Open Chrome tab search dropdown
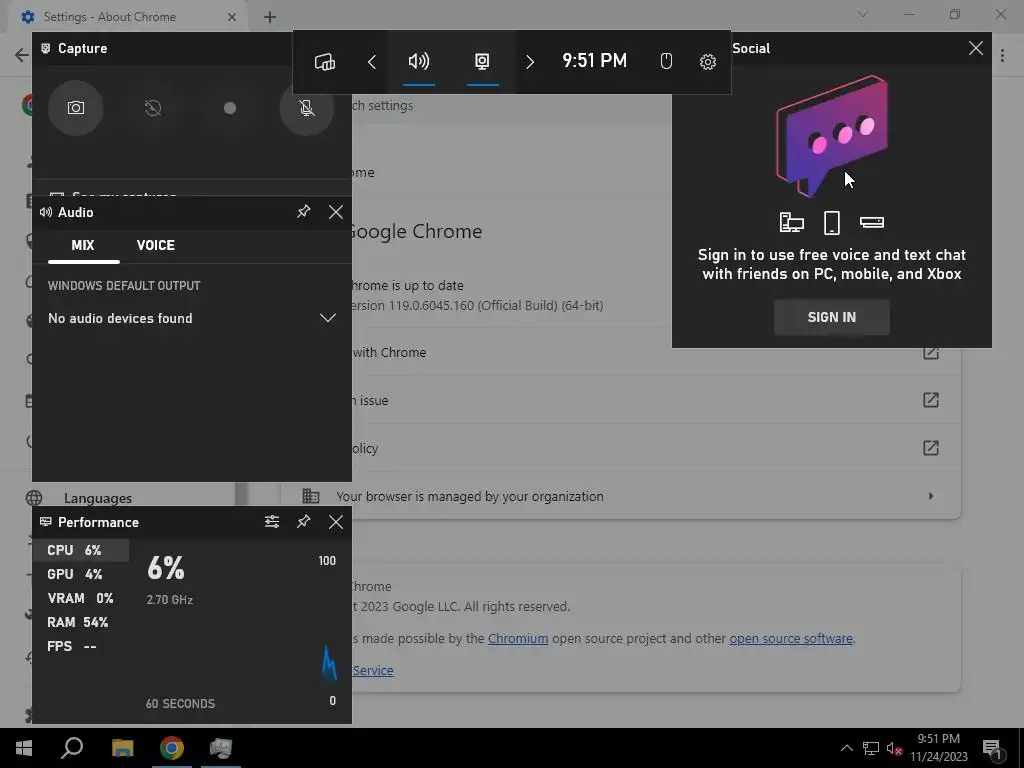1024x768 pixels. coord(862,14)
